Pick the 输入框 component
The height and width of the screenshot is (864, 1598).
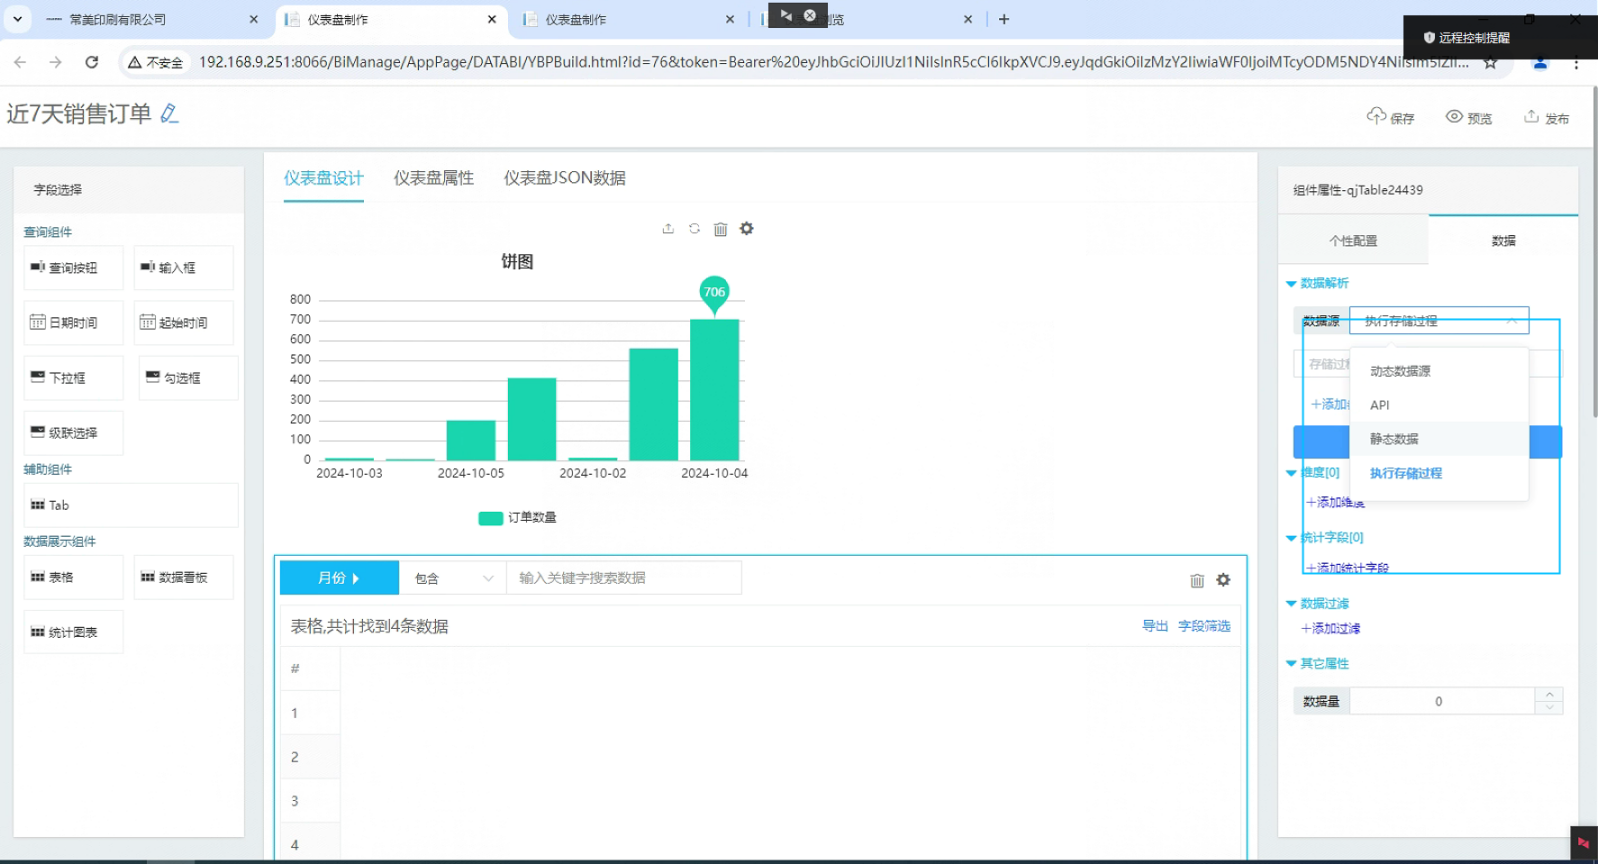click(184, 268)
